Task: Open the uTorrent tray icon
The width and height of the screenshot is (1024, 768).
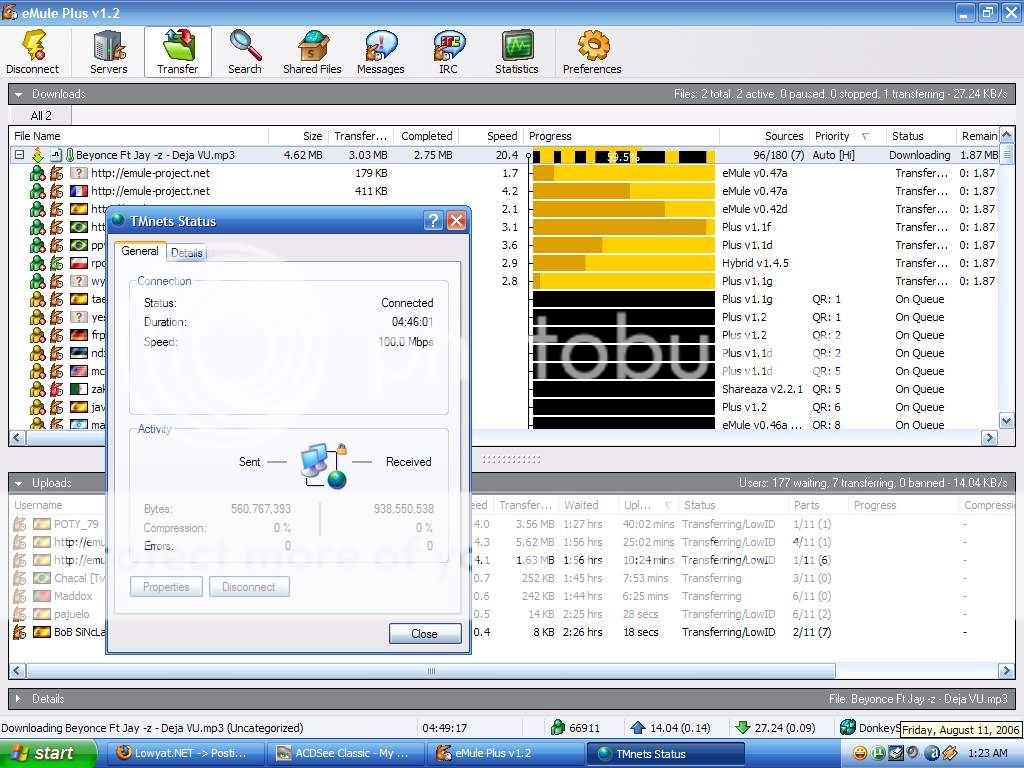Action: pos(880,753)
